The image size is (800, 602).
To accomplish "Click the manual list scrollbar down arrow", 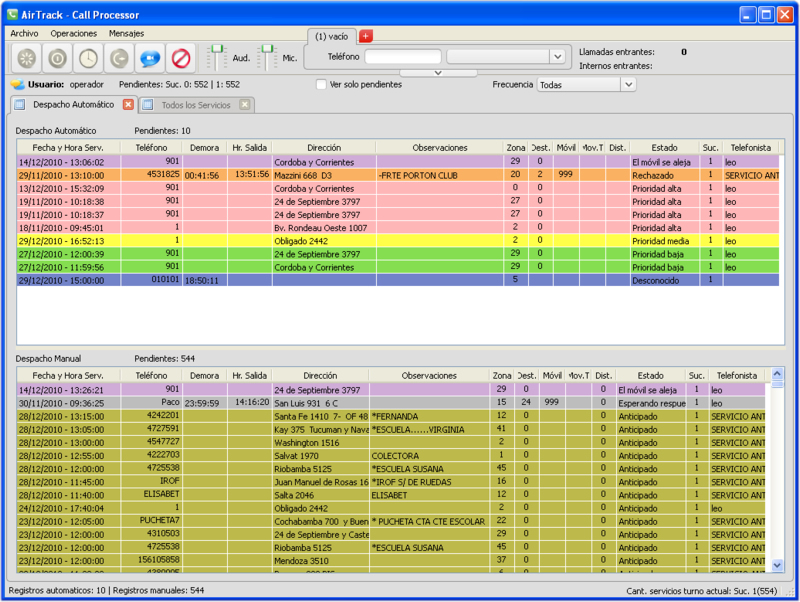I will pyautogui.click(x=777, y=565).
